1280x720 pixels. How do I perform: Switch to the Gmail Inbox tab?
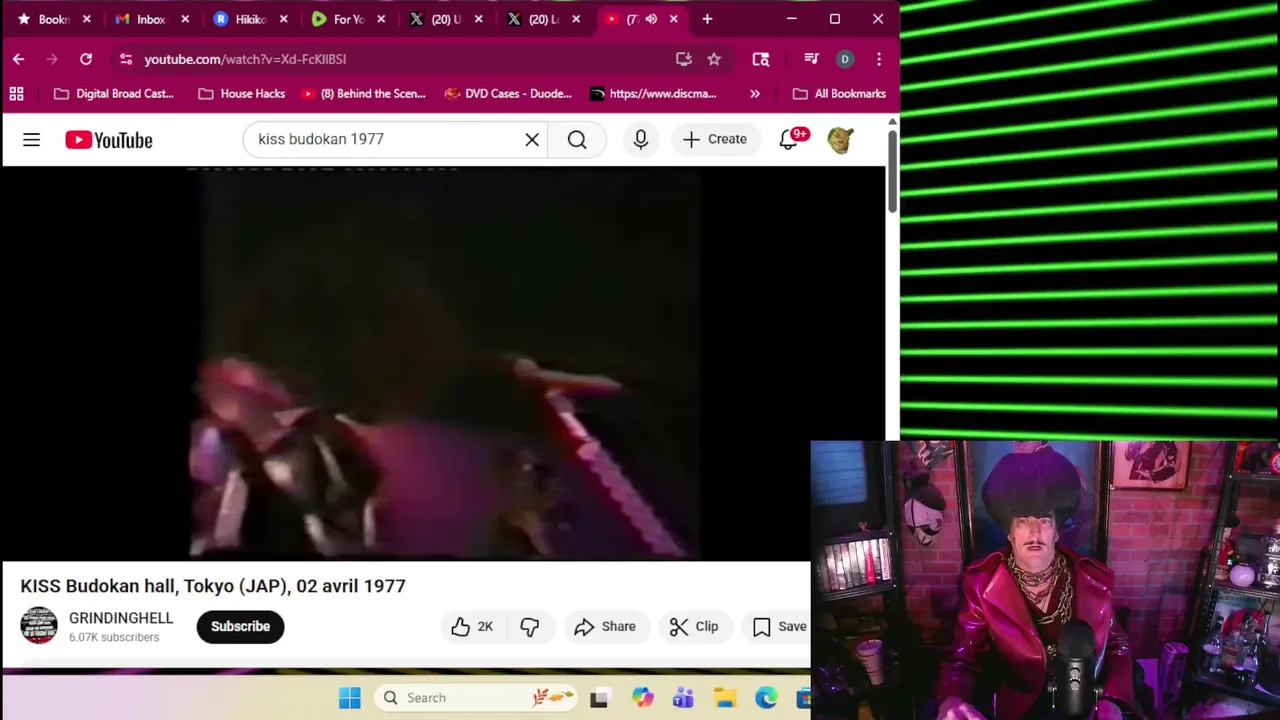[x=141, y=19]
